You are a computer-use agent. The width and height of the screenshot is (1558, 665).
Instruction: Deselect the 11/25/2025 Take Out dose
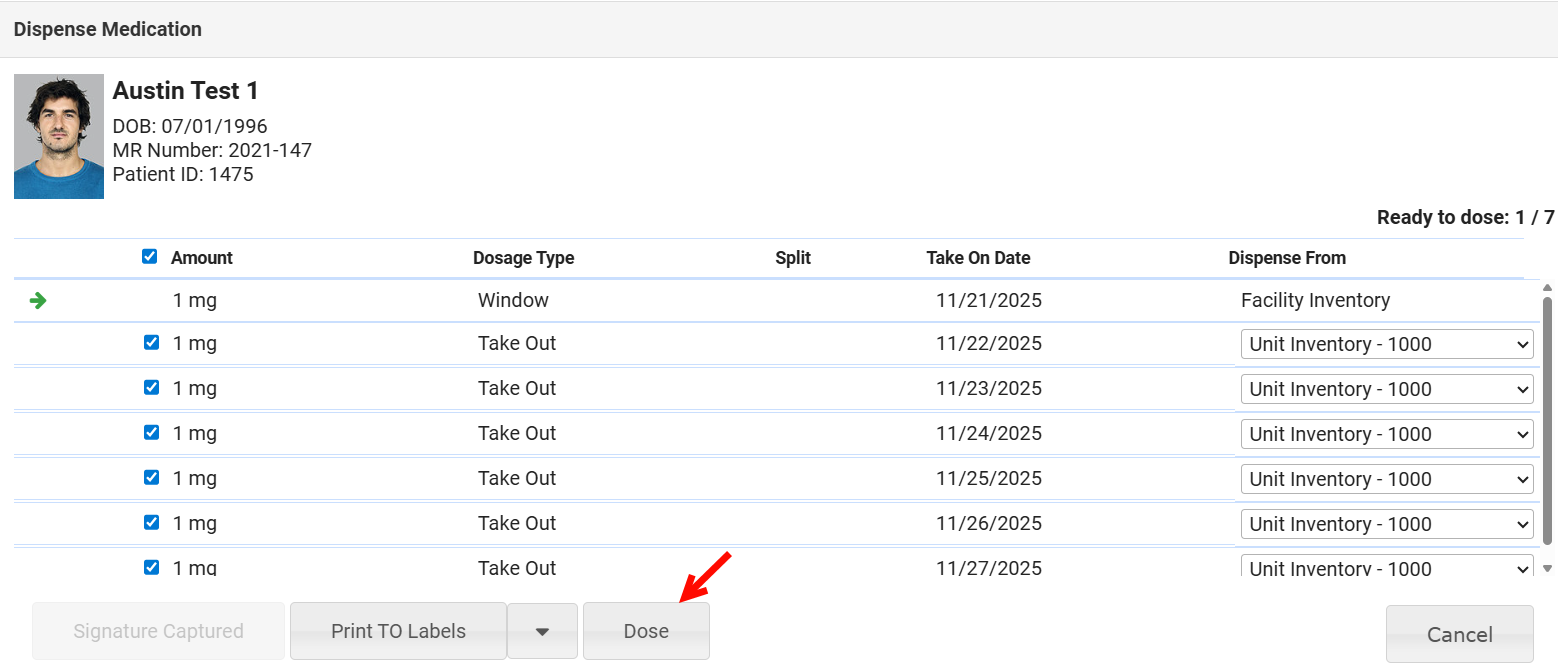(x=151, y=478)
